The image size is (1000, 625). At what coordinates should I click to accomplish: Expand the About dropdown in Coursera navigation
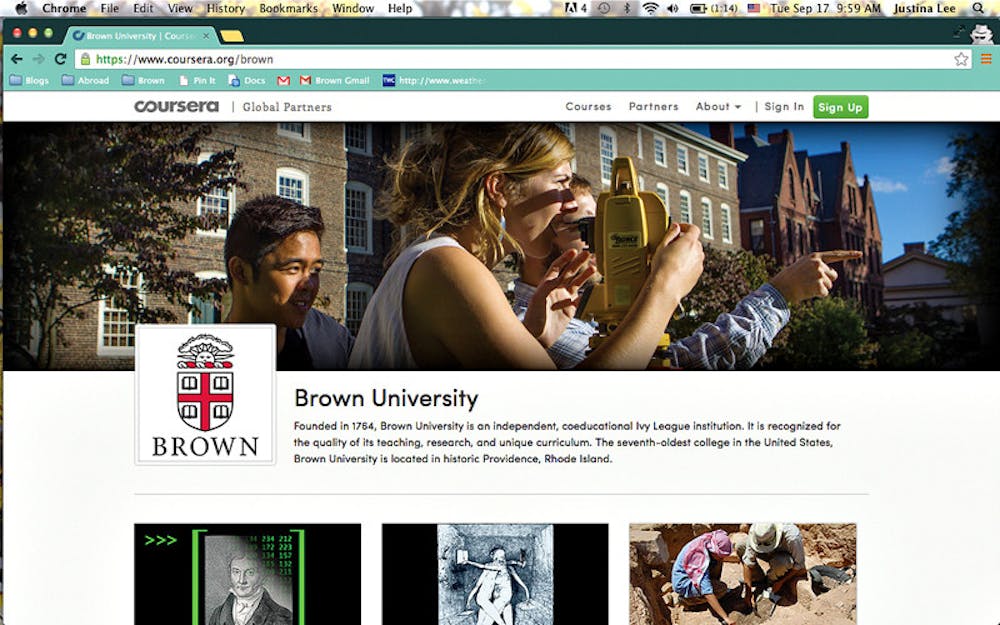point(718,107)
